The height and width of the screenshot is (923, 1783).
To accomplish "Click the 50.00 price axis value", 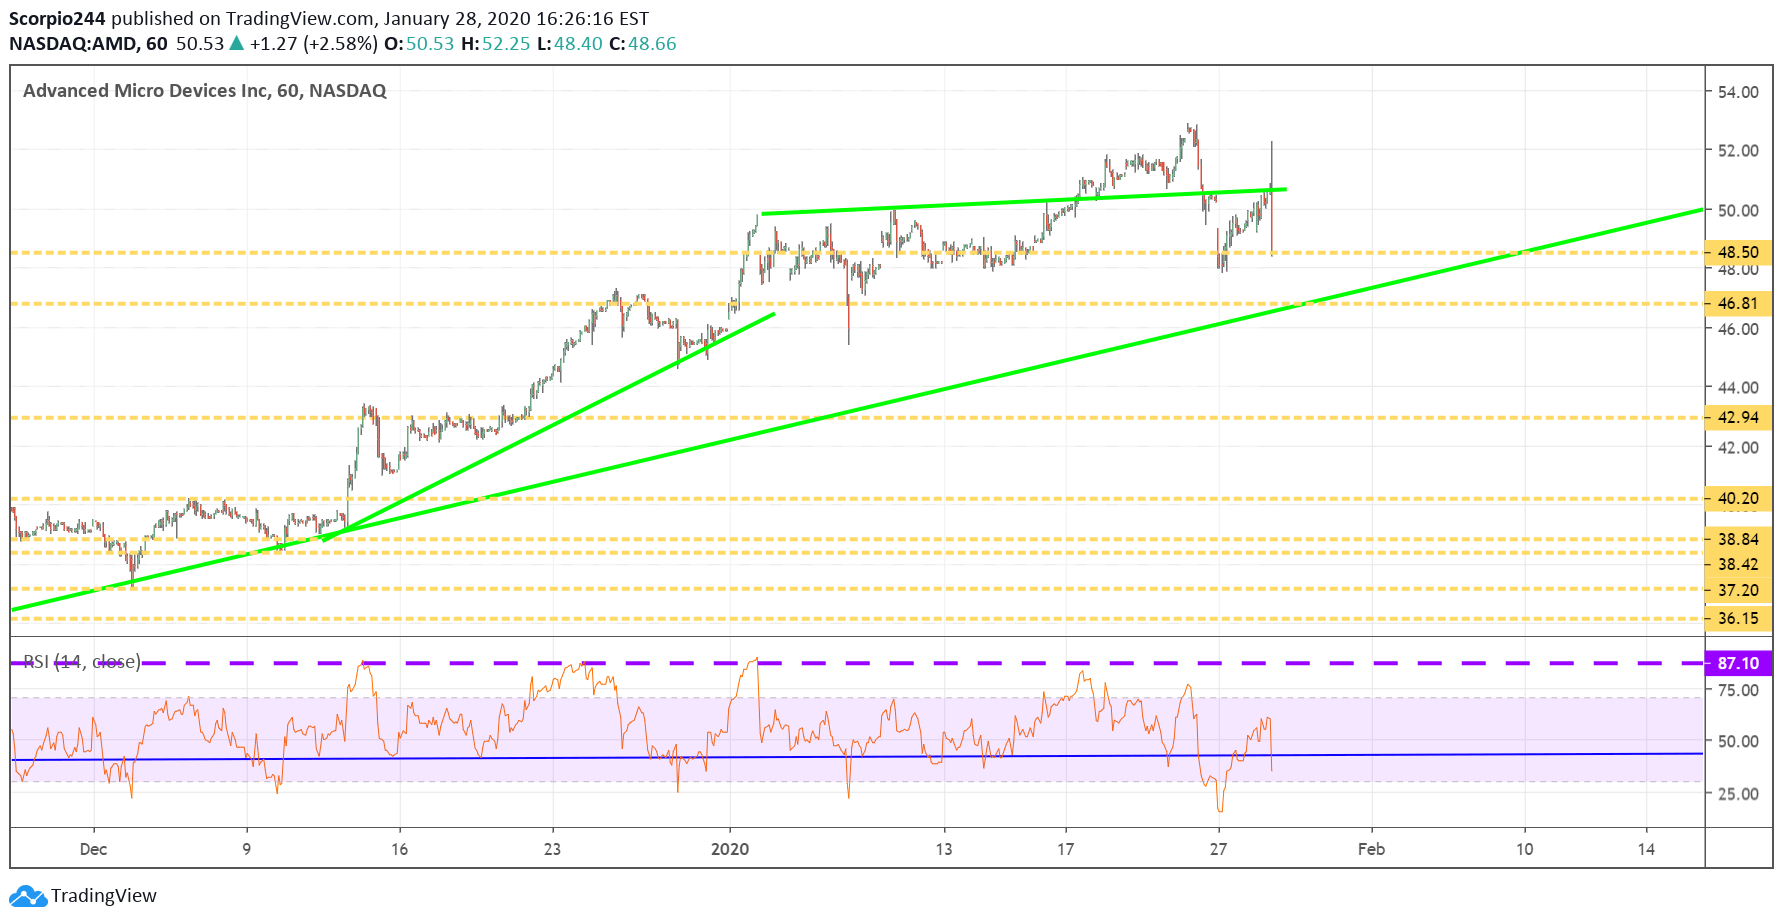I will click(x=1738, y=210).
